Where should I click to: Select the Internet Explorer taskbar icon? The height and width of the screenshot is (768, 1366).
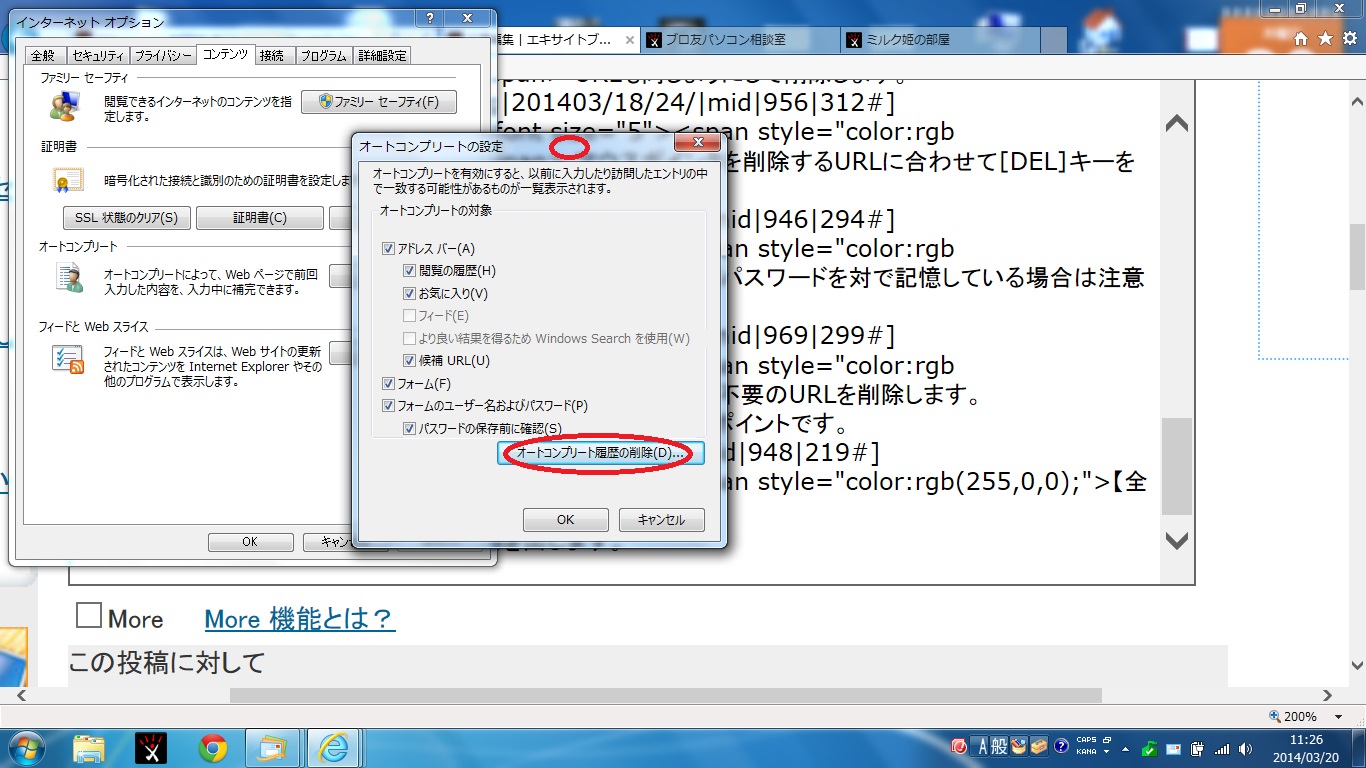tap(333, 747)
